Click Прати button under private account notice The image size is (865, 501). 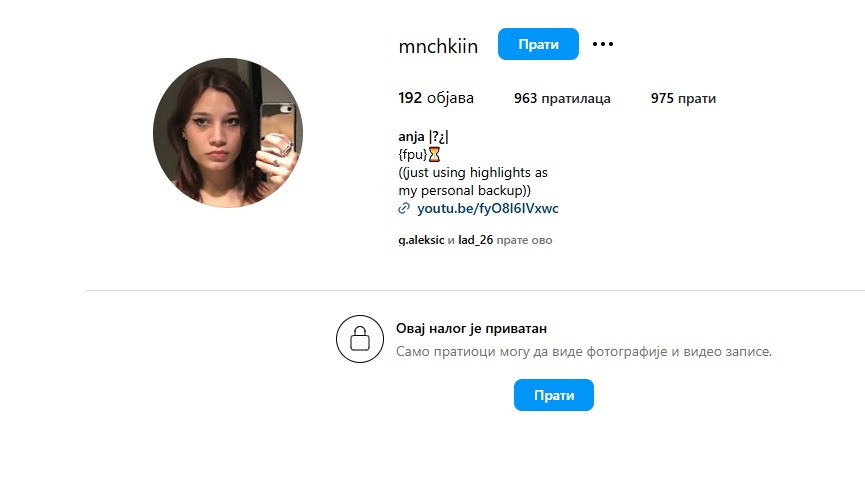tap(553, 395)
